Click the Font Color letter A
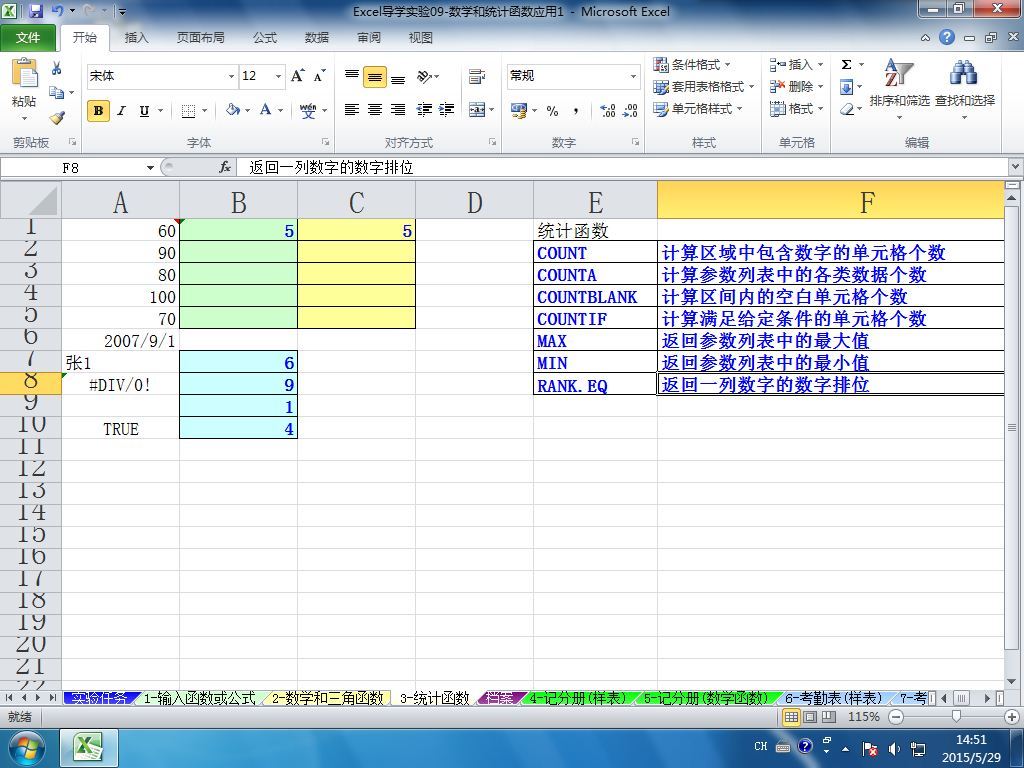1024x768 pixels. [x=265, y=110]
